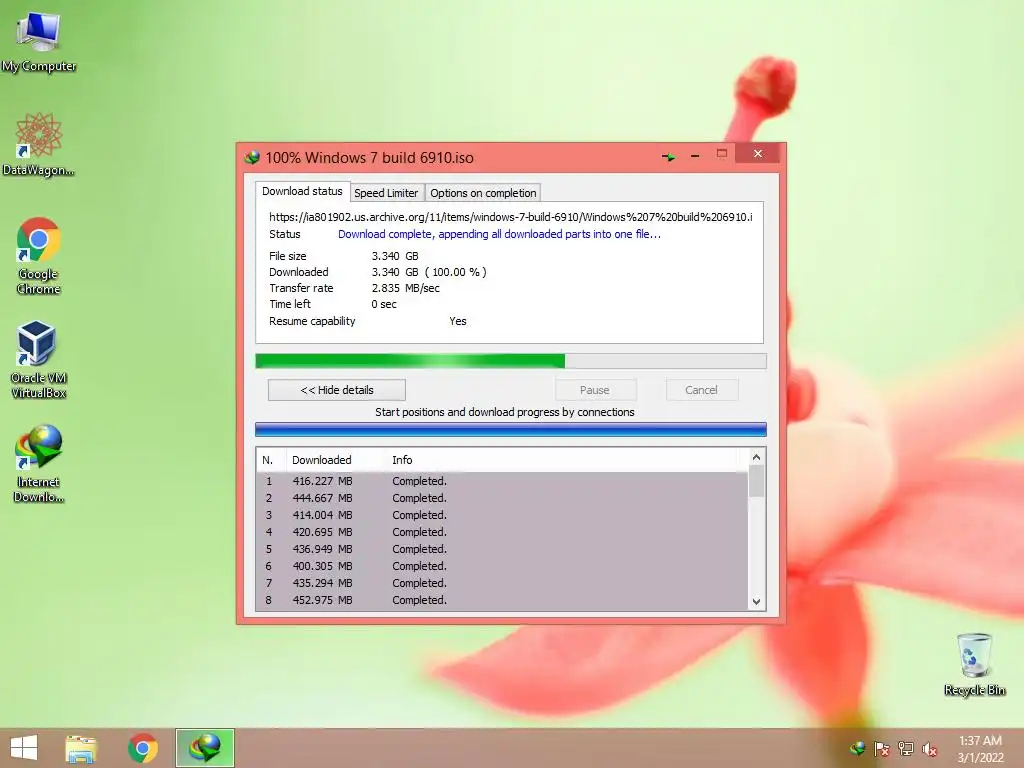Click the 2.835 MB/sec transfer rate
The height and width of the screenshot is (768, 1024).
pyautogui.click(x=406, y=288)
